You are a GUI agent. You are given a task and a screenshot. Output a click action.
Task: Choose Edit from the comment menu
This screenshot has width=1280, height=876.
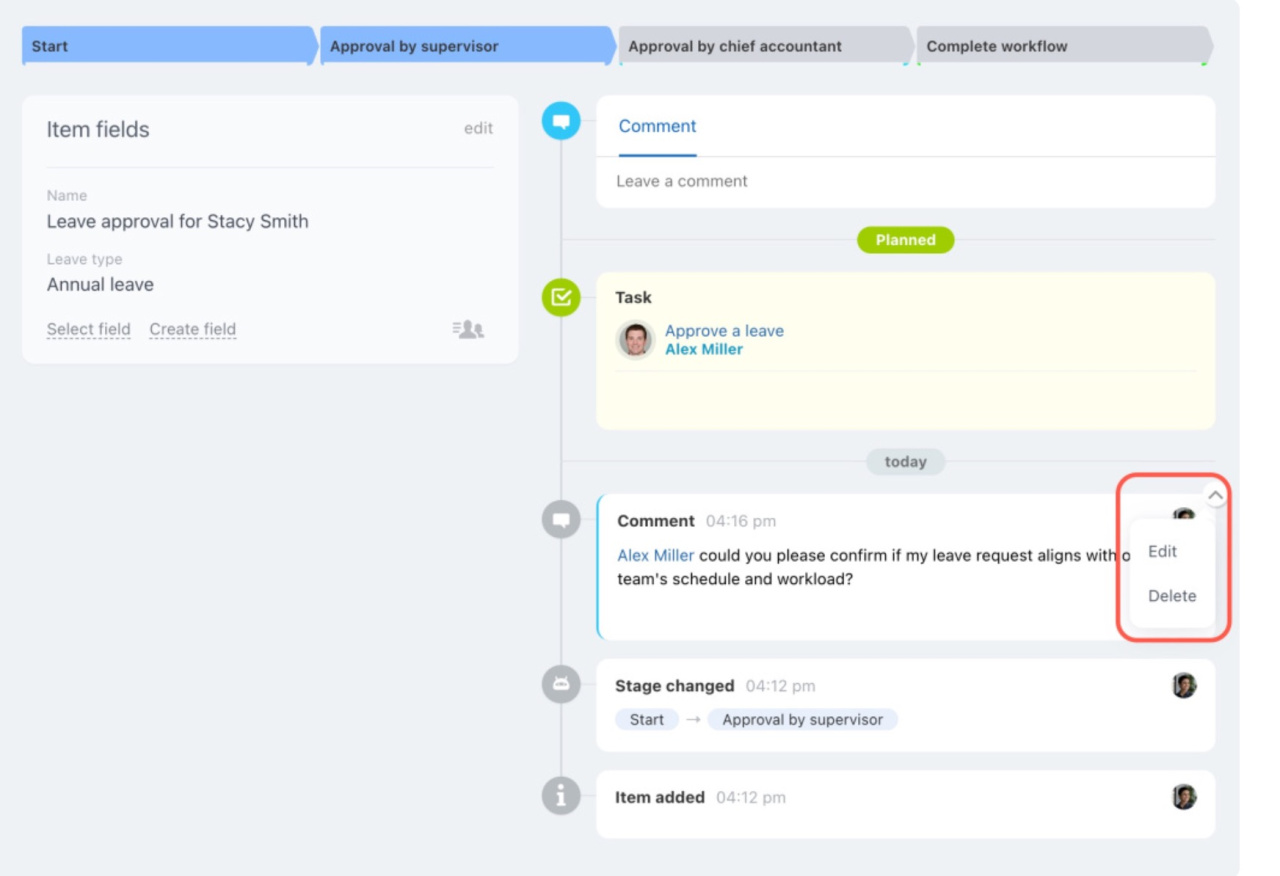1162,551
